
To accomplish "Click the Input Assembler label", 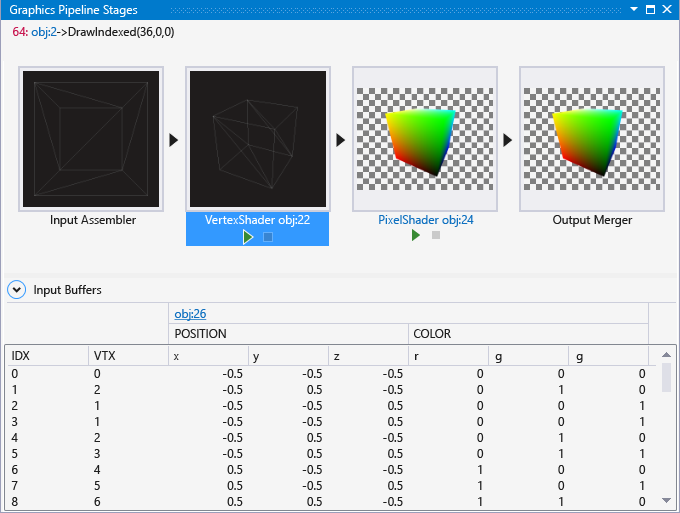I will click(93, 220).
